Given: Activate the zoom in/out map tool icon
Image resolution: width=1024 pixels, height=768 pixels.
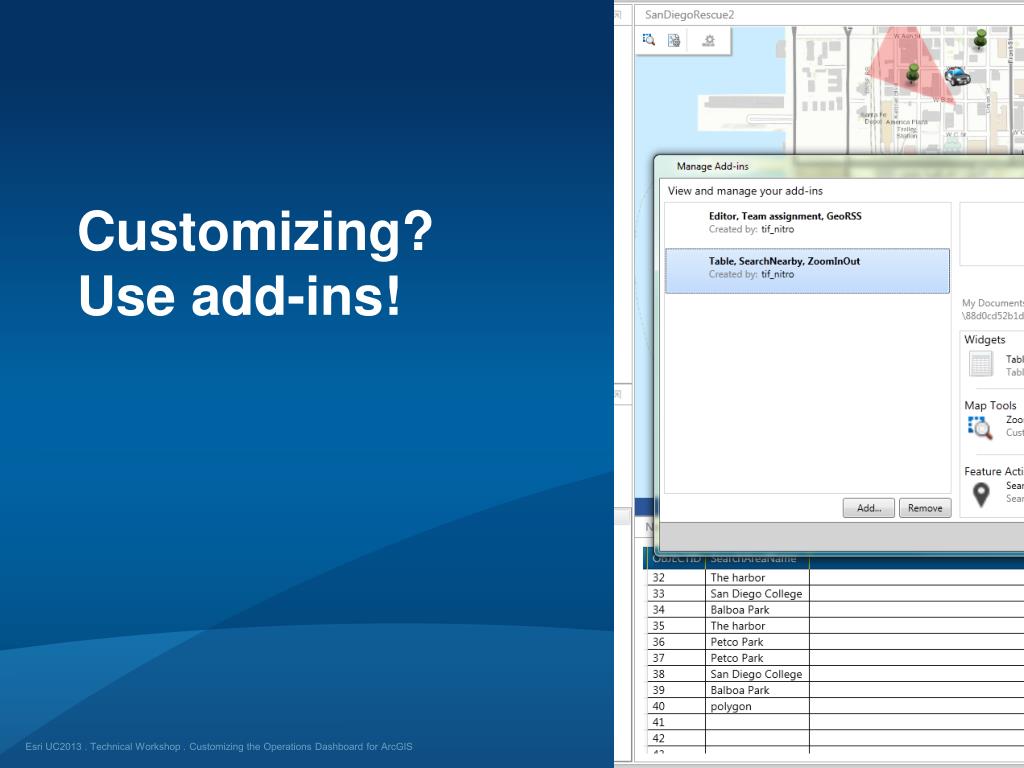Looking at the screenshot, I should (x=648, y=40).
